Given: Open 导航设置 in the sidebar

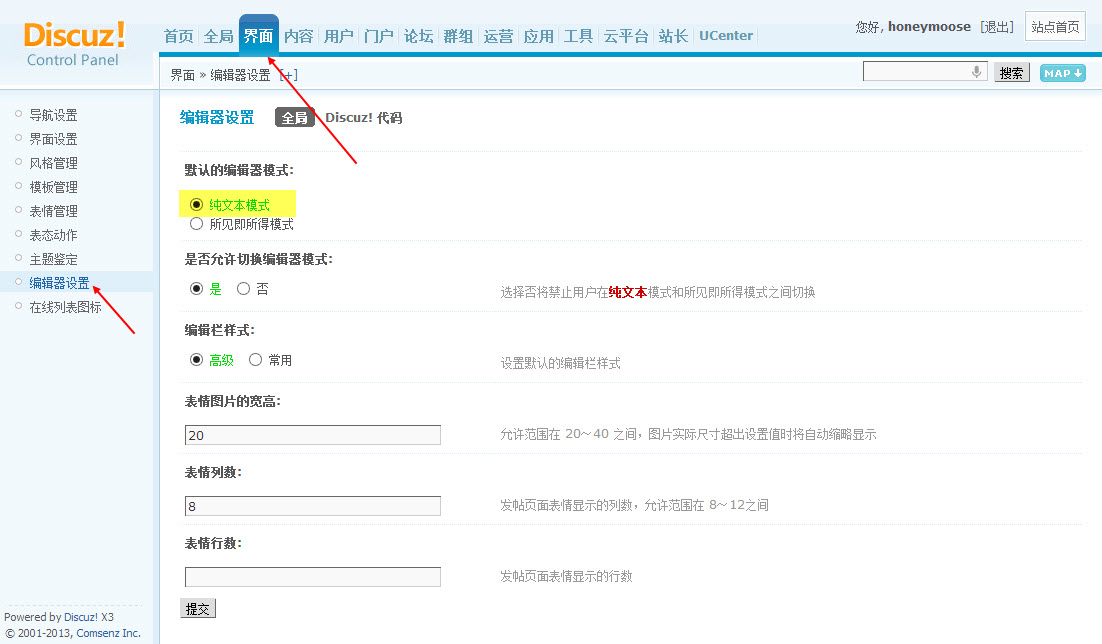Looking at the screenshot, I should [53, 115].
